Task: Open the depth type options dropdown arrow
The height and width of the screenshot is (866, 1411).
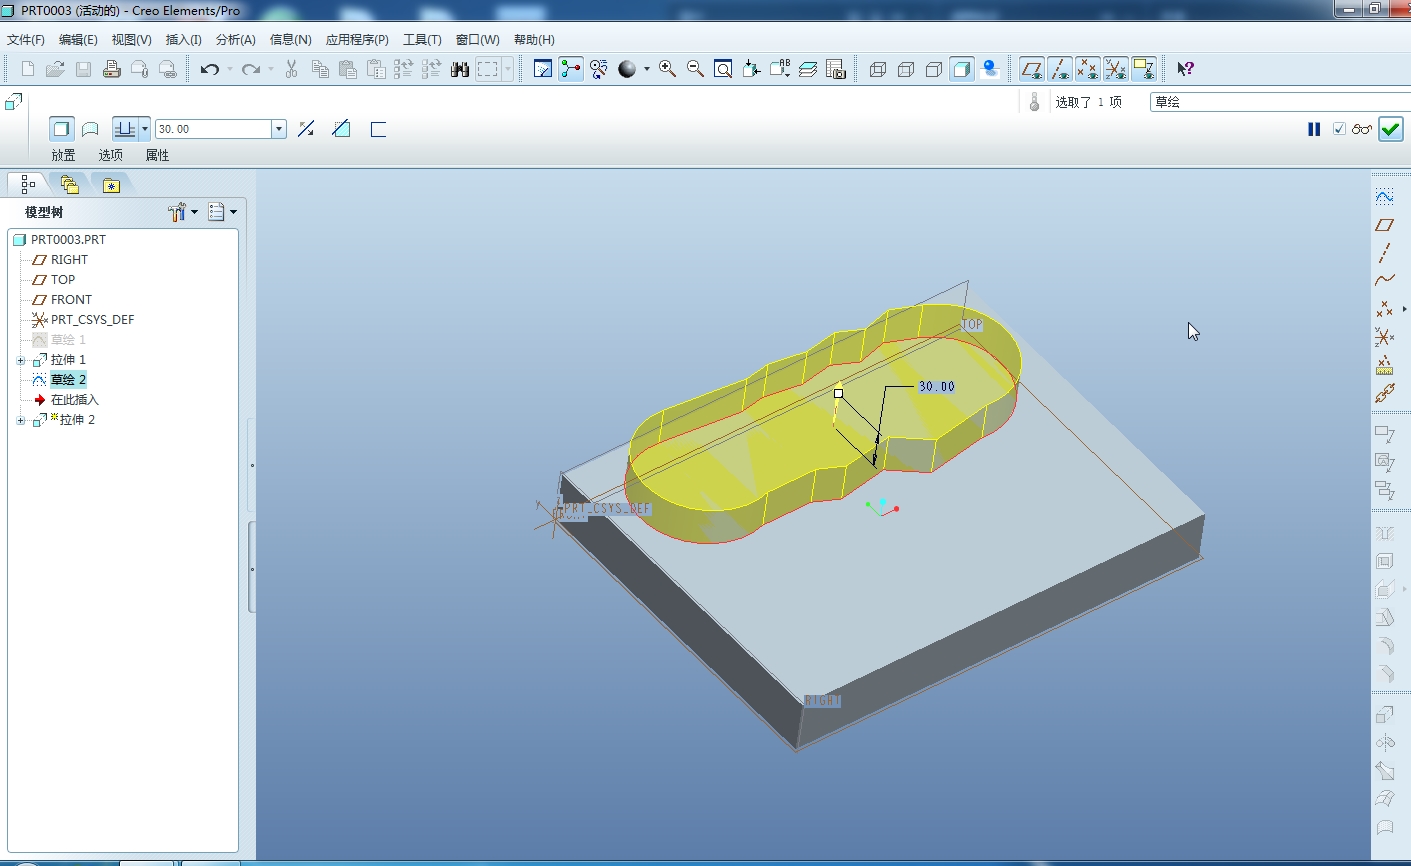Action: (145, 129)
